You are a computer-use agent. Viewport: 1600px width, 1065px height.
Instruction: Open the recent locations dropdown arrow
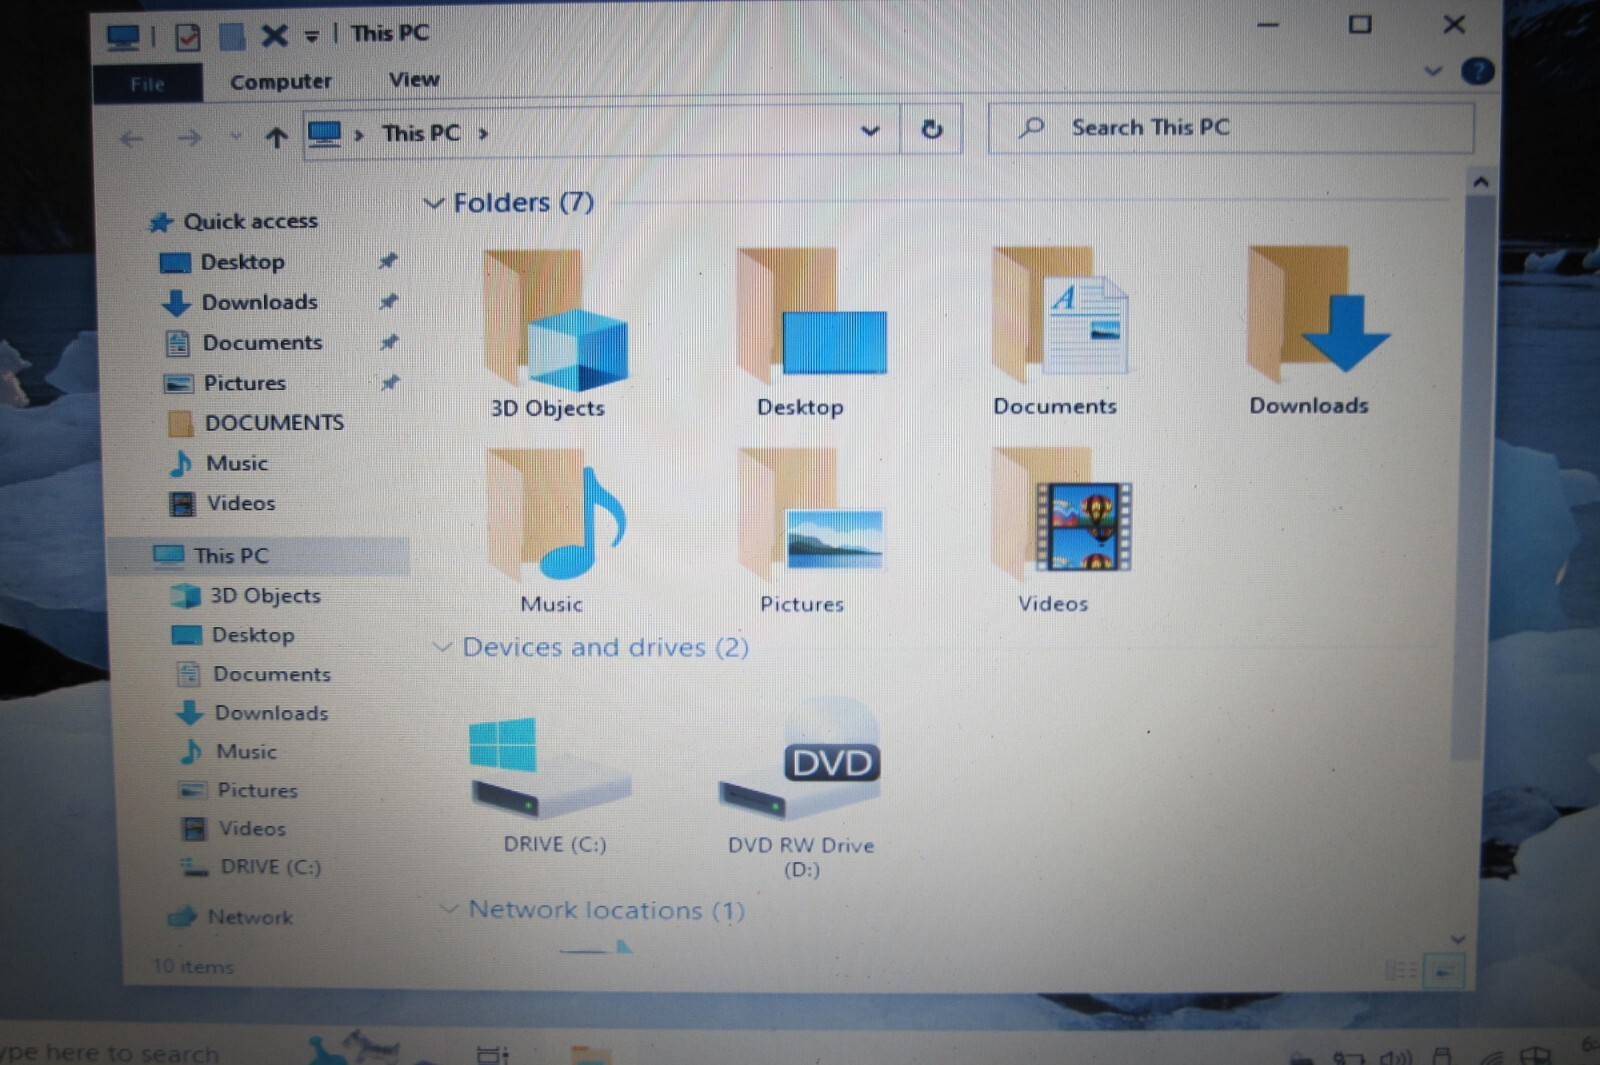[236, 136]
